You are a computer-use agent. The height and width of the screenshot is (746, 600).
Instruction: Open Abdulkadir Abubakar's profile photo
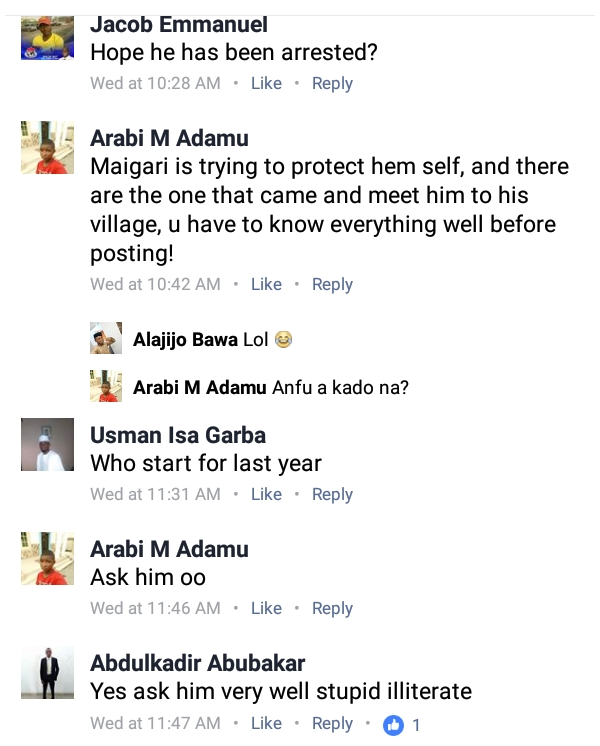[x=47, y=673]
